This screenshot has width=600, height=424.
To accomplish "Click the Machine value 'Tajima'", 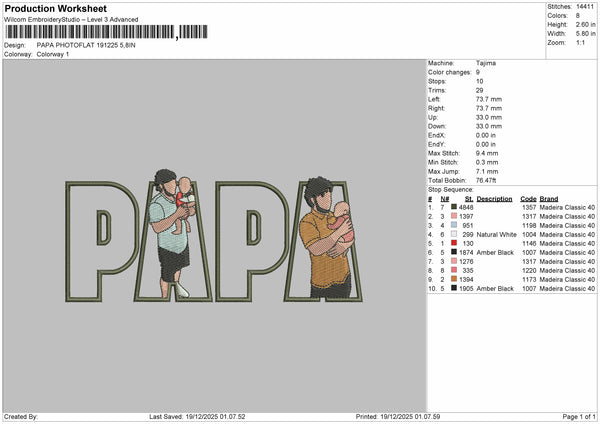I will click(x=486, y=63).
